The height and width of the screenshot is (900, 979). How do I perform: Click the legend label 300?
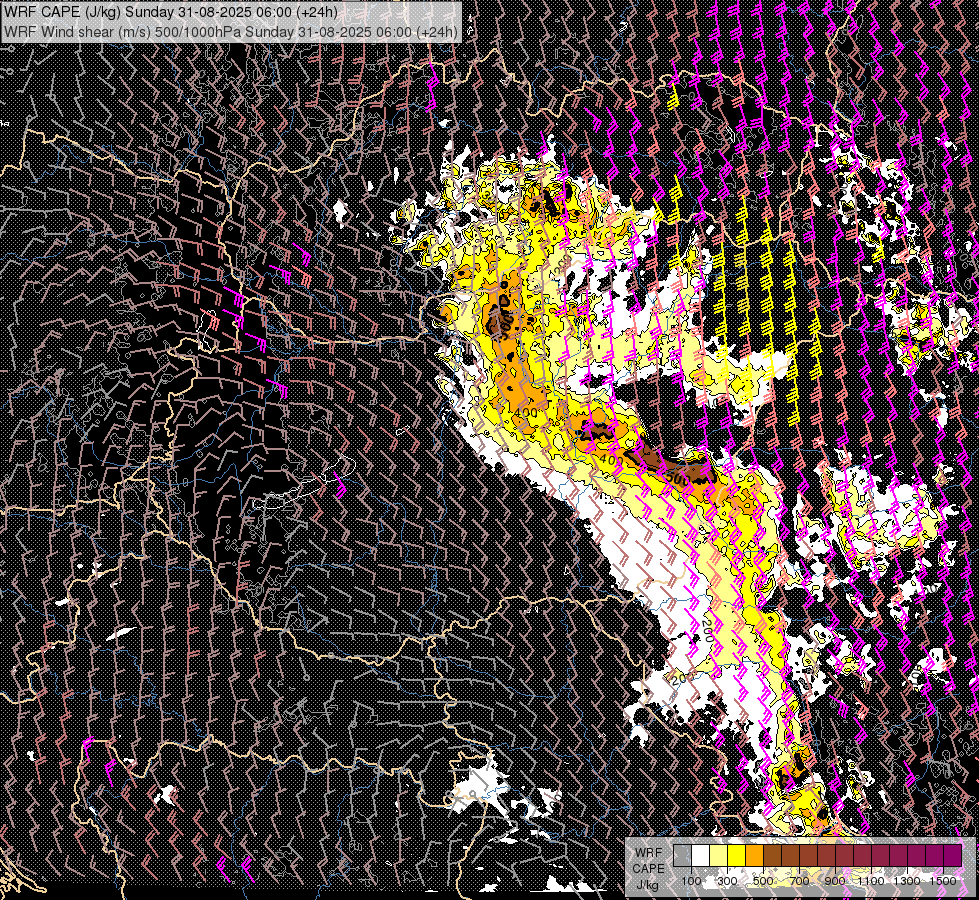(x=727, y=881)
